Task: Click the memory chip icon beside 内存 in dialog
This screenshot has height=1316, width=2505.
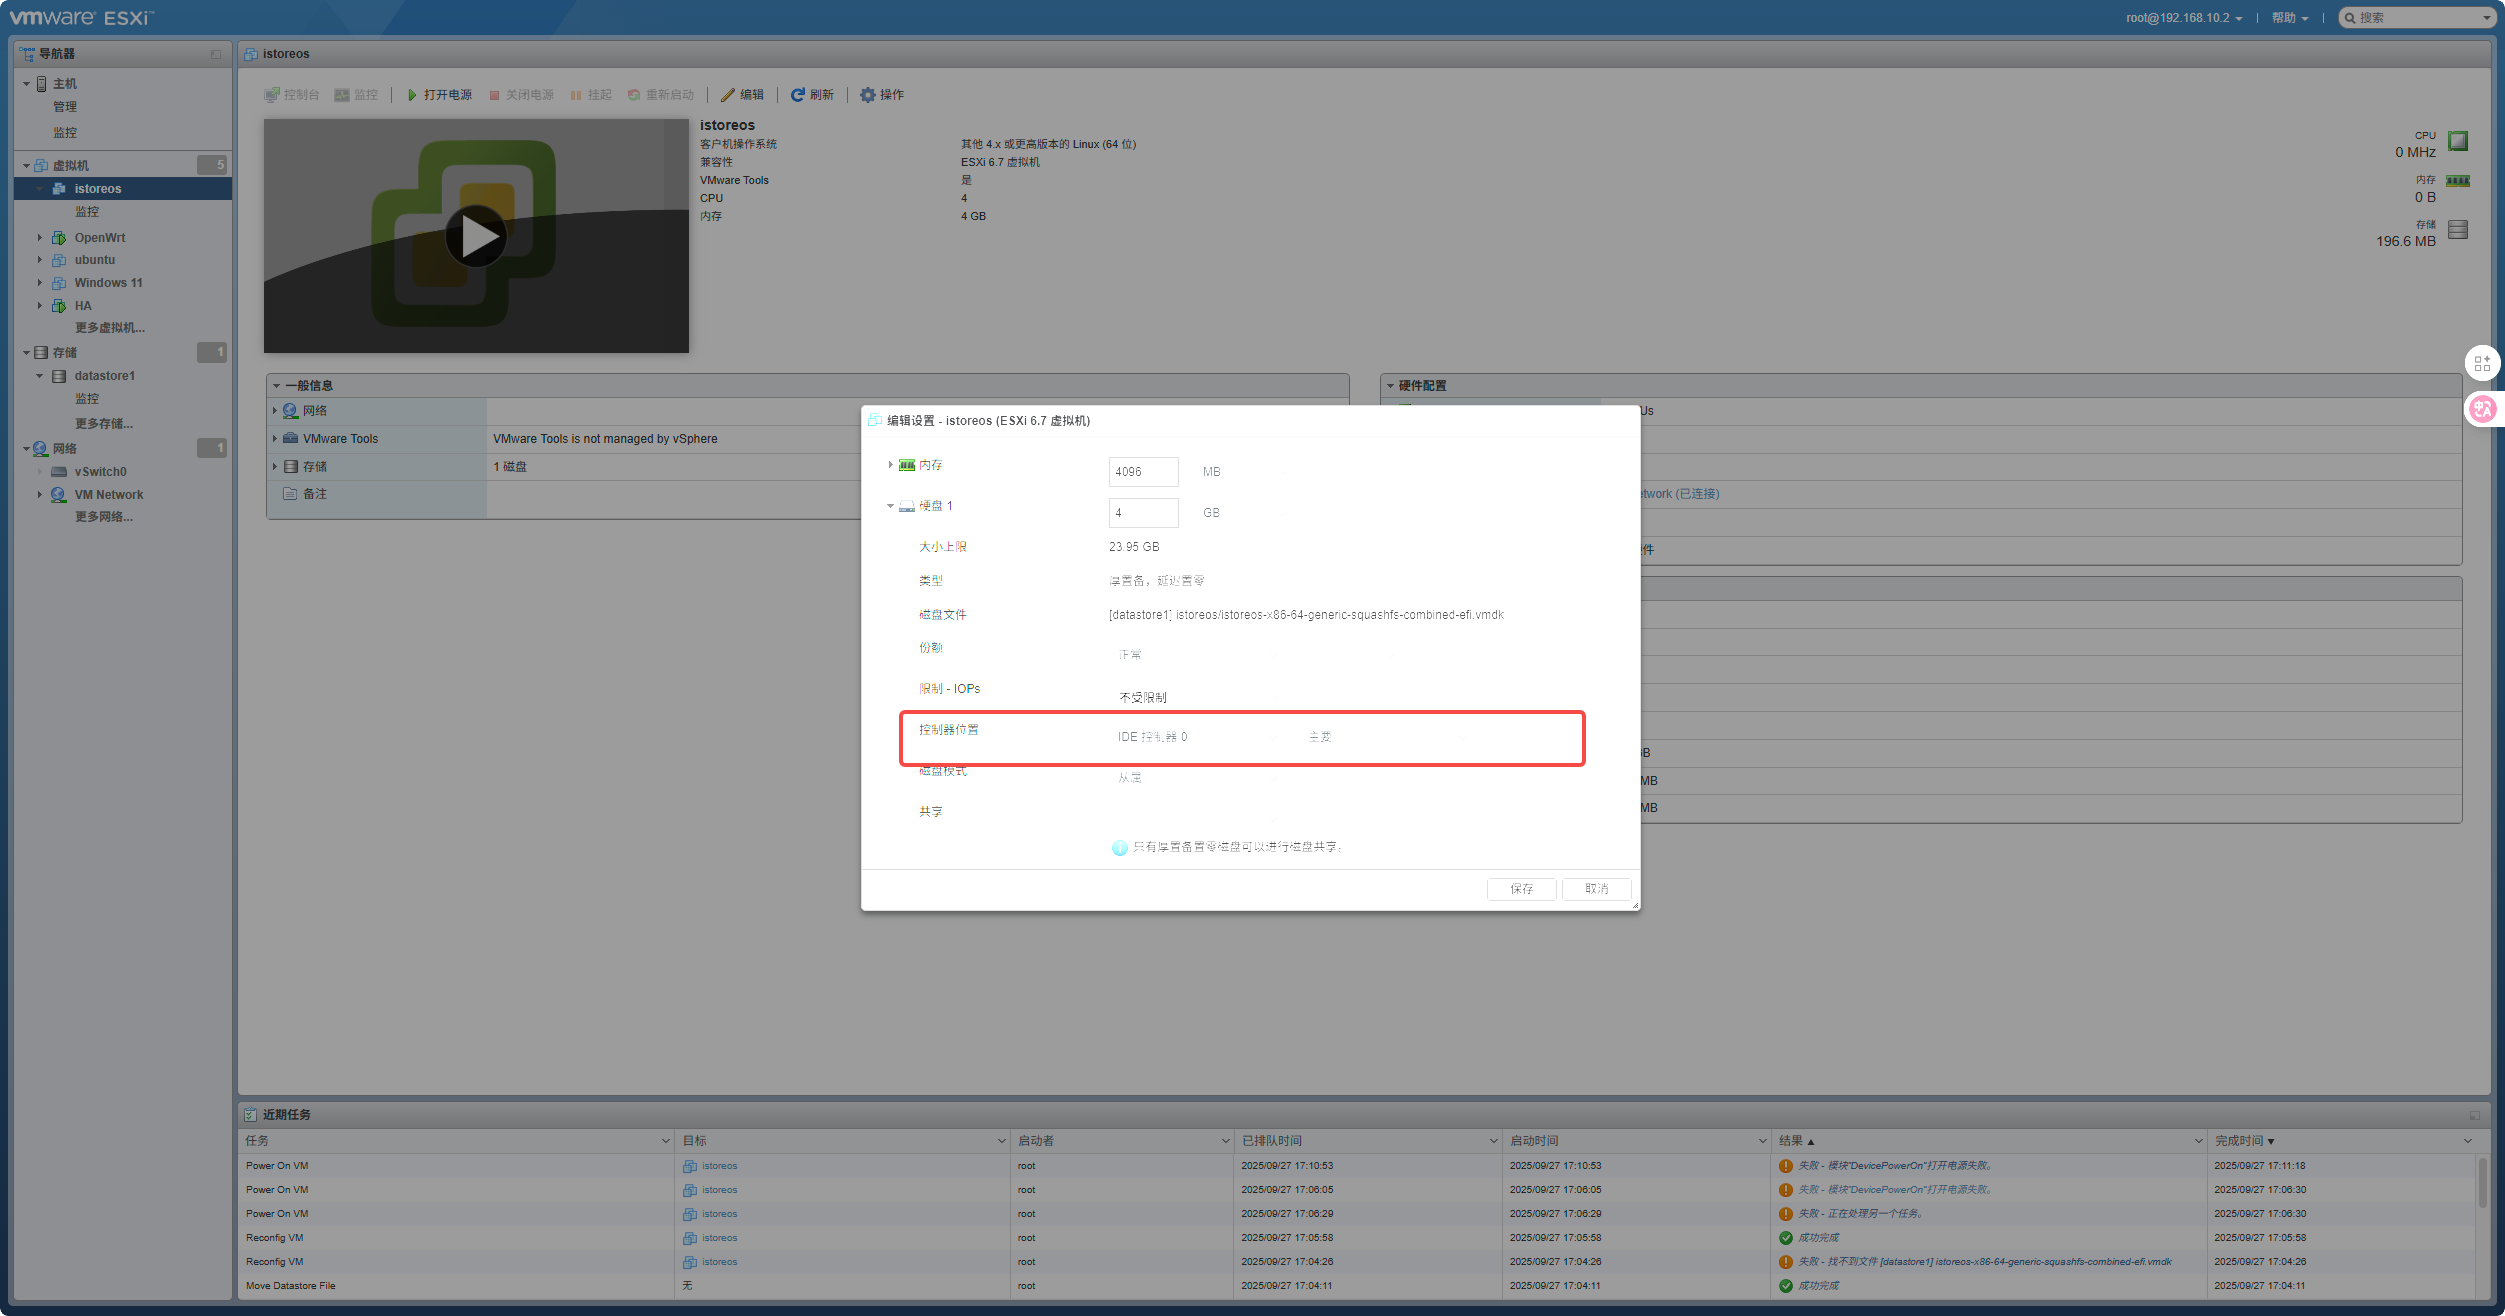Action: coord(907,465)
